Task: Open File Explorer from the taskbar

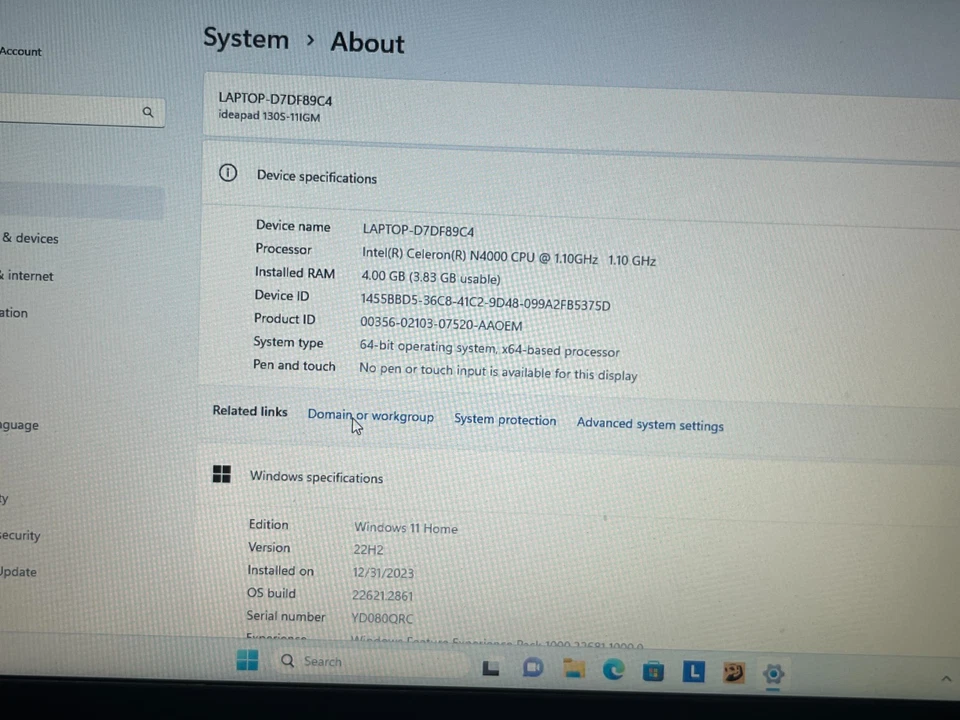Action: (574, 669)
